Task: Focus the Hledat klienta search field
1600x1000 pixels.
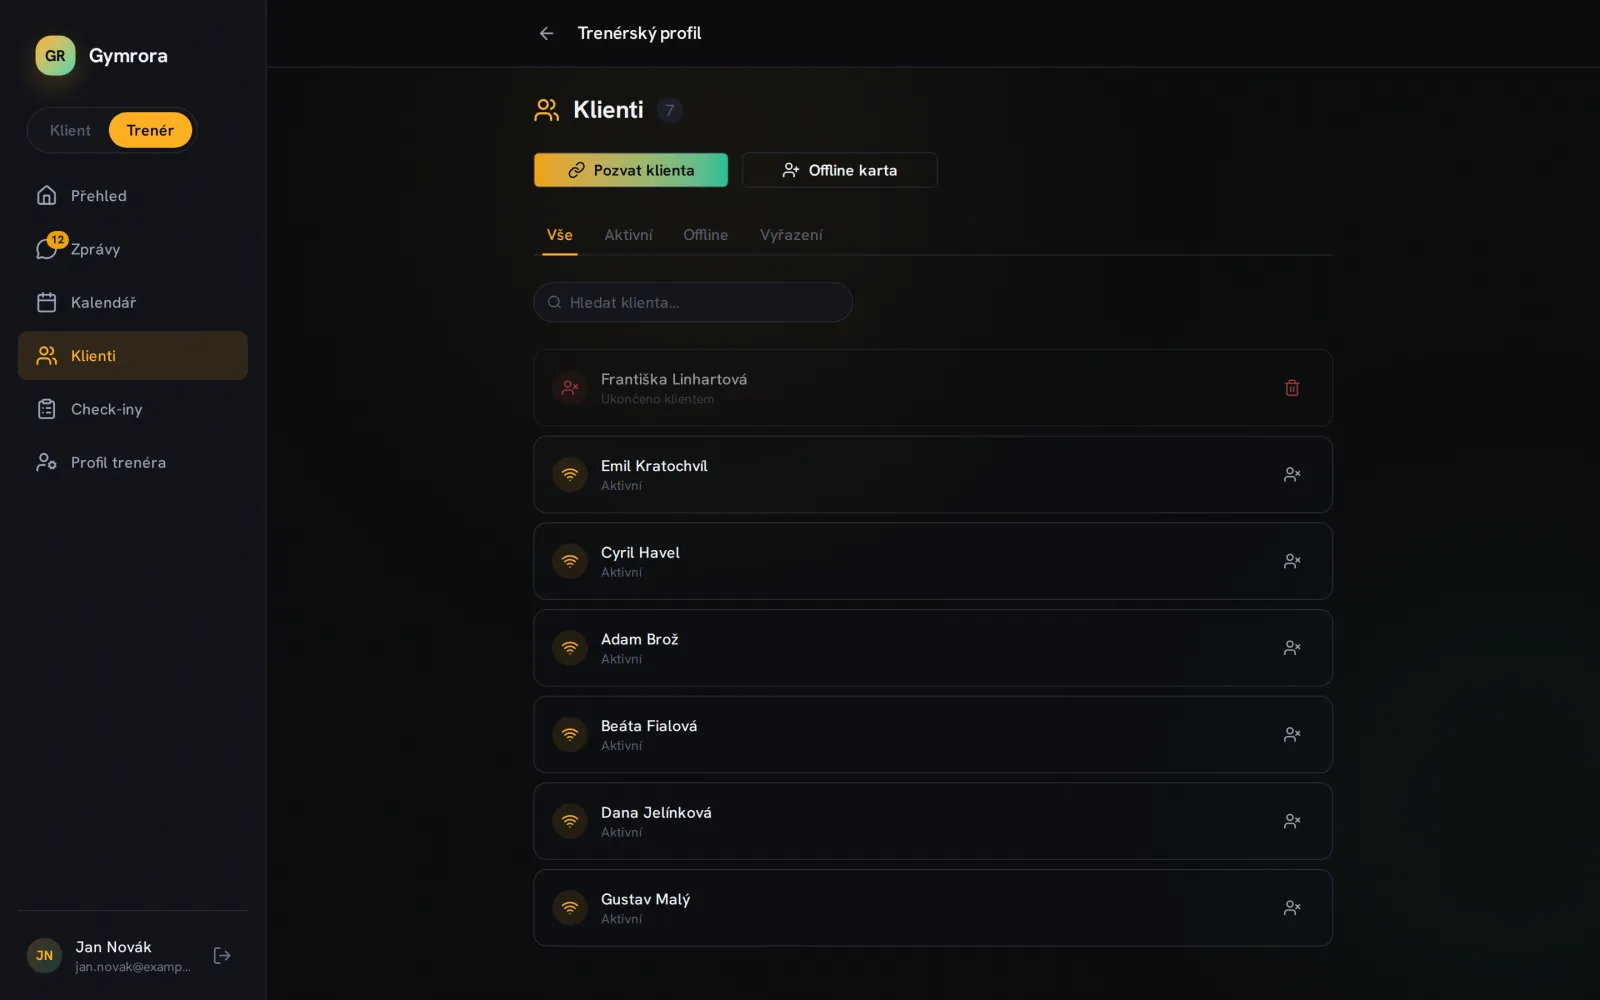Action: tap(693, 302)
